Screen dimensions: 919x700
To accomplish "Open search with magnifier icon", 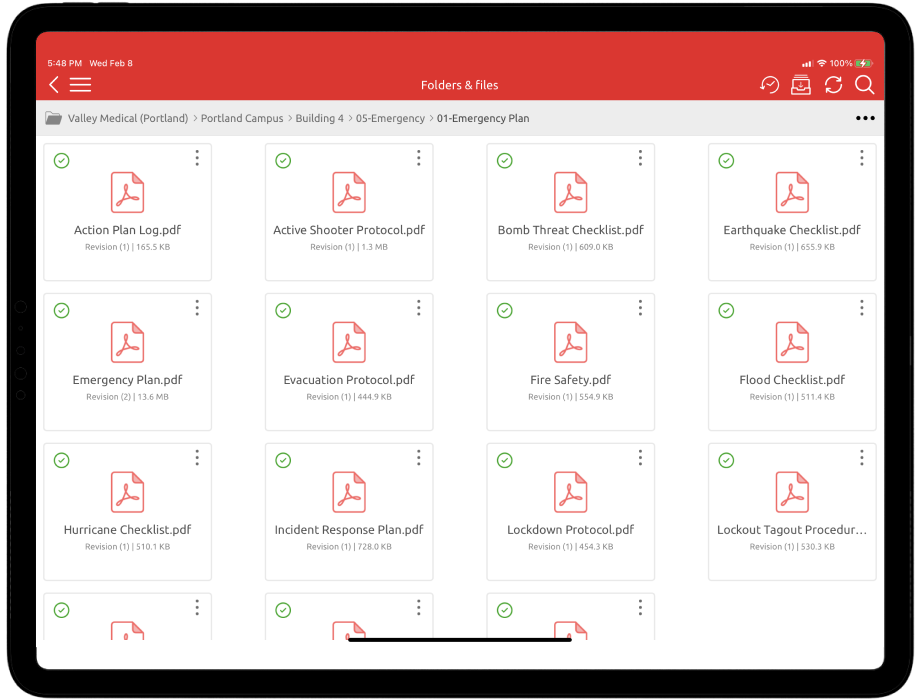I will coord(865,85).
